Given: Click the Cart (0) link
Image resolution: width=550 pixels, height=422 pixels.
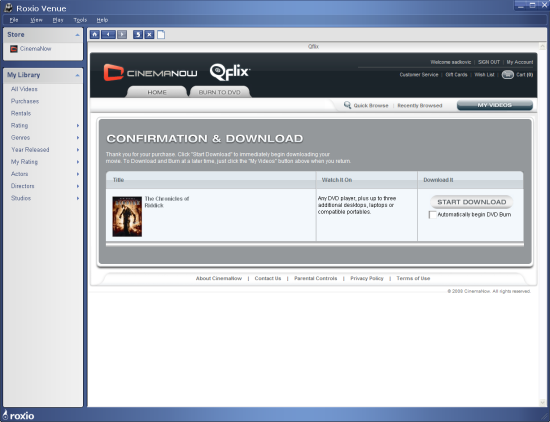Looking at the screenshot, I should point(524,75).
